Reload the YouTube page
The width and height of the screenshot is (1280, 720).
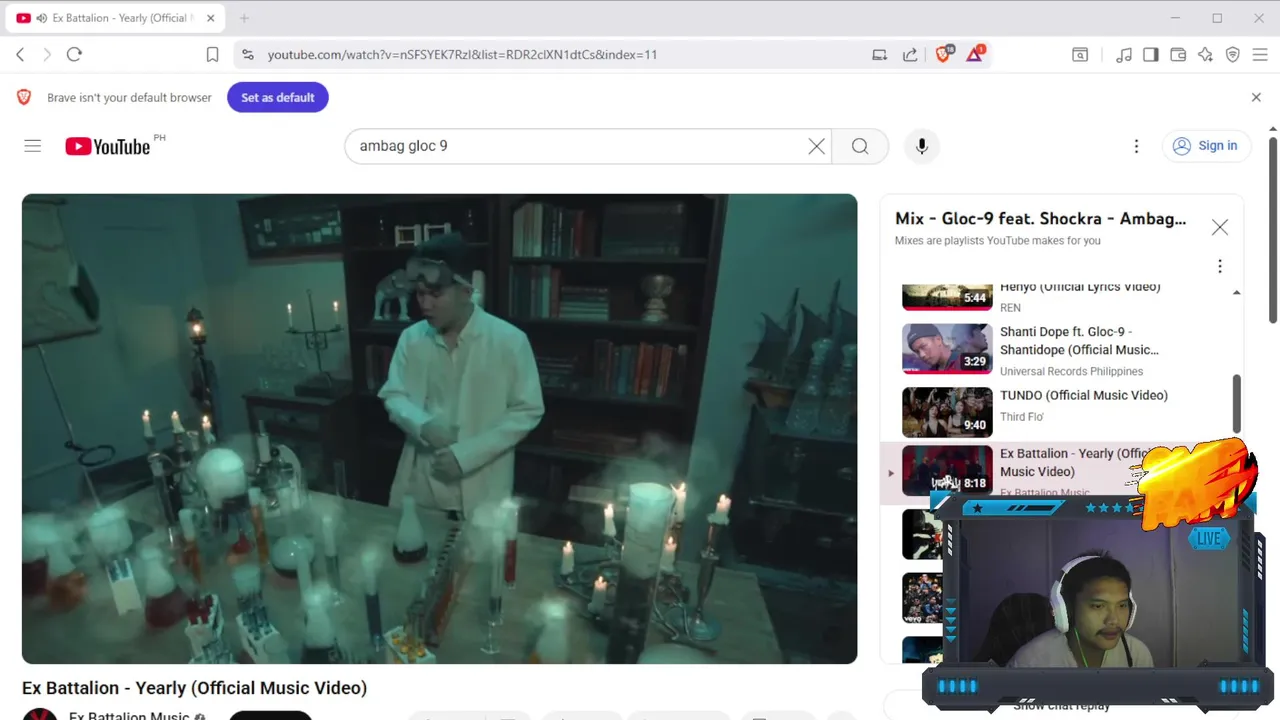click(74, 55)
